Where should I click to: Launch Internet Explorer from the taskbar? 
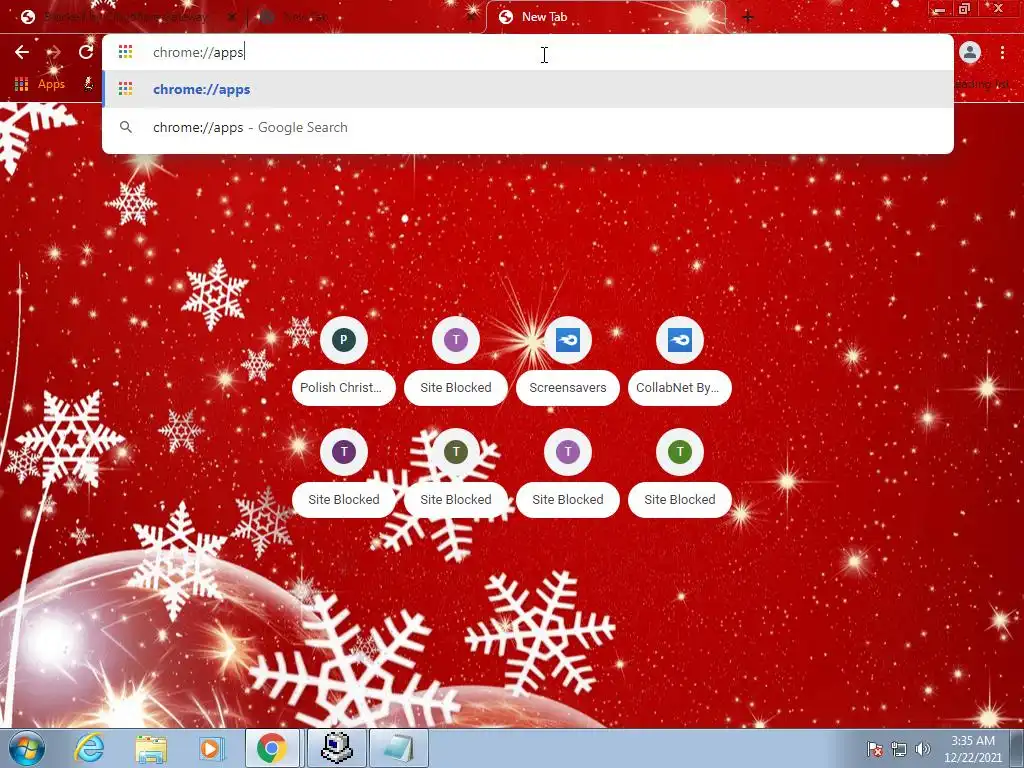[89, 748]
